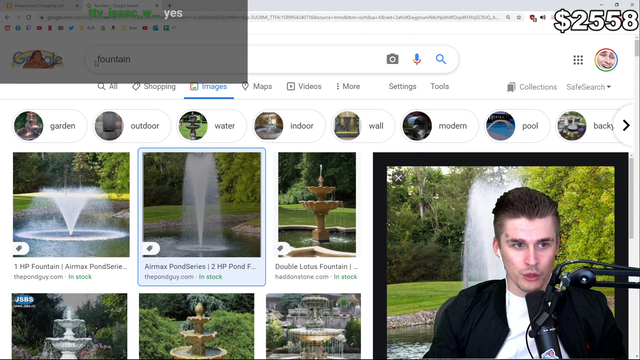Image resolution: width=640 pixels, height=360 pixels.
Task: Click the product tag on the Double Lotus image
Action: [280, 248]
